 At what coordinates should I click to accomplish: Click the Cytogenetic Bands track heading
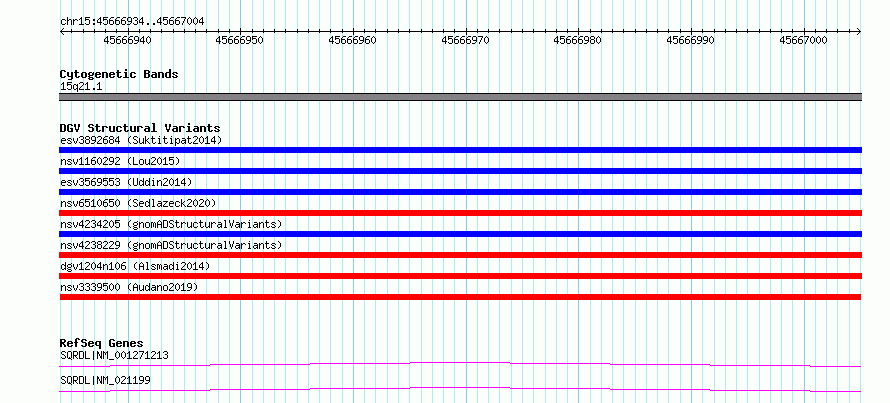[119, 74]
